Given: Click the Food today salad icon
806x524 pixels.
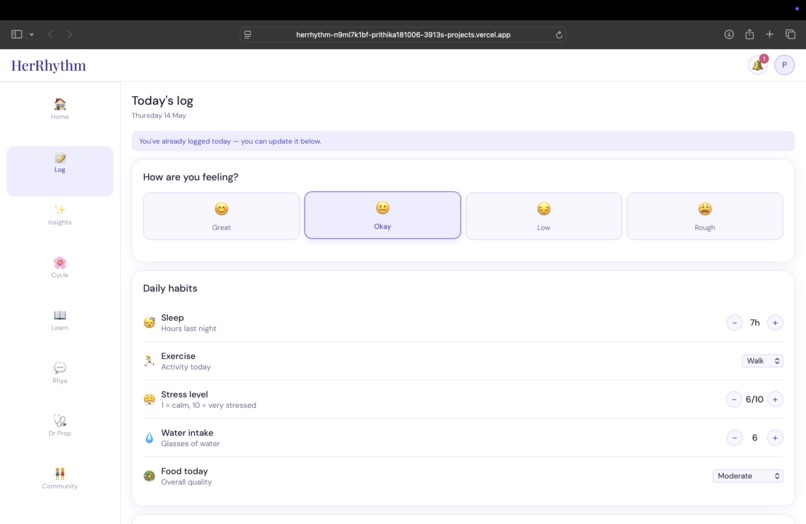Looking at the screenshot, I should [149, 476].
